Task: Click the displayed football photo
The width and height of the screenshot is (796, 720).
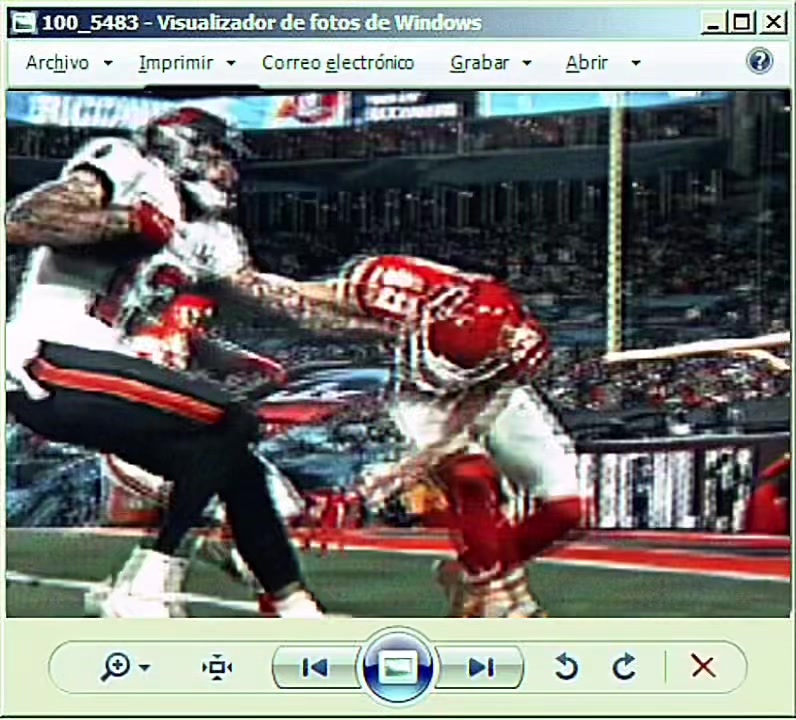Action: coord(398,354)
